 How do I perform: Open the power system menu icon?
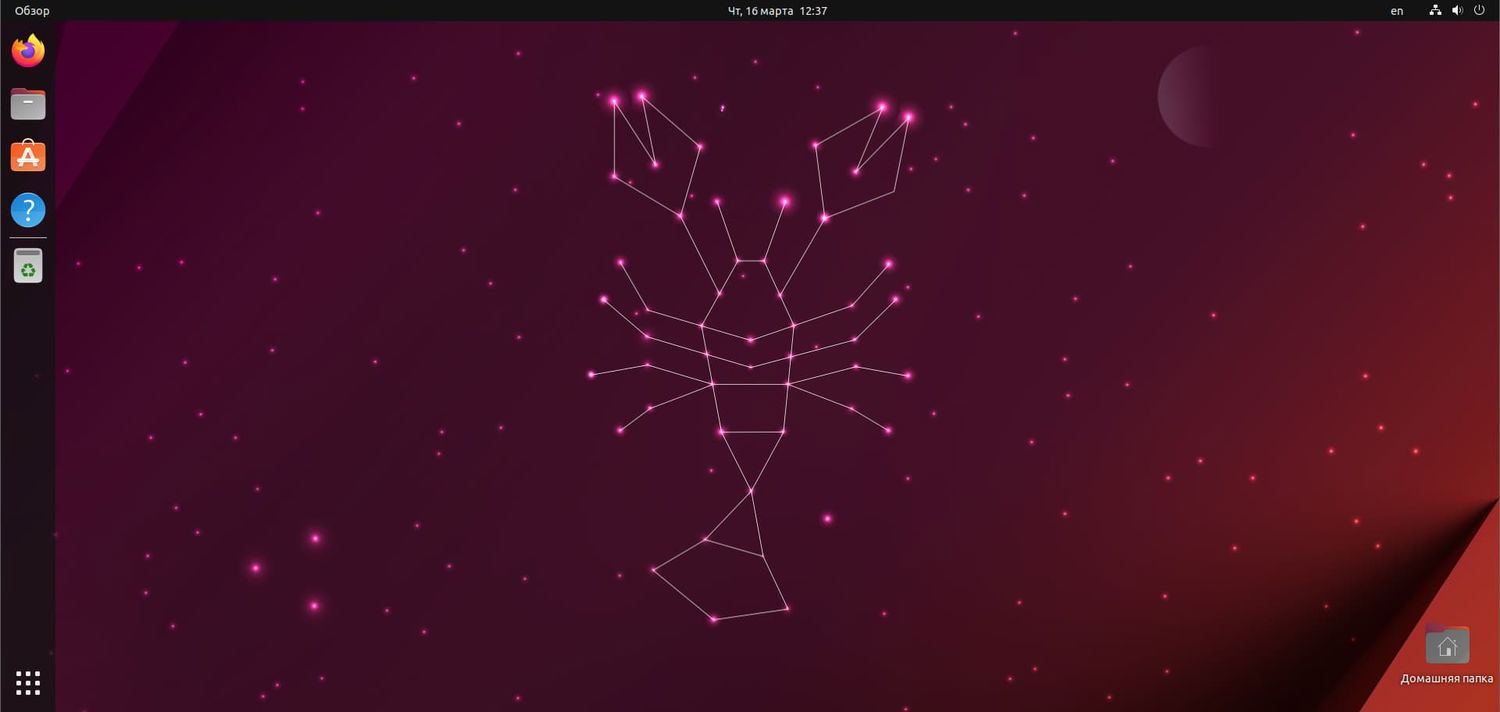(x=1479, y=11)
